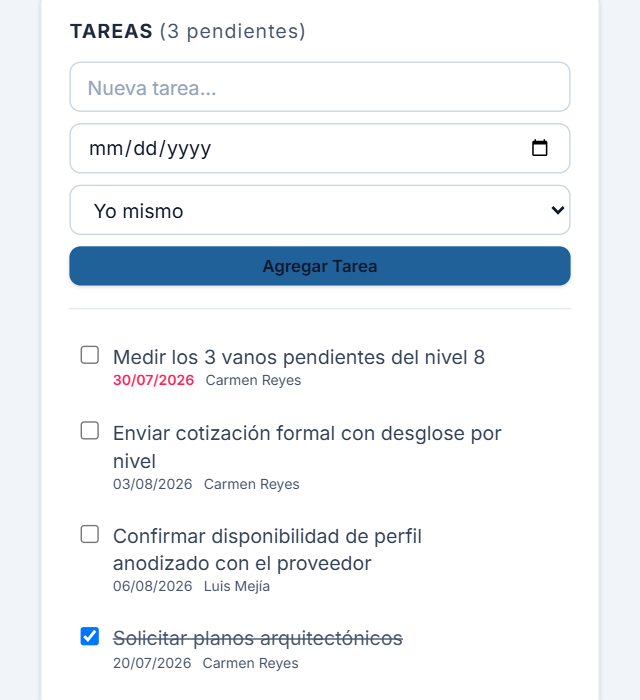The height and width of the screenshot is (700, 640).
Task: Click the assignee name 'Luis Mejía'
Action: (x=237, y=586)
